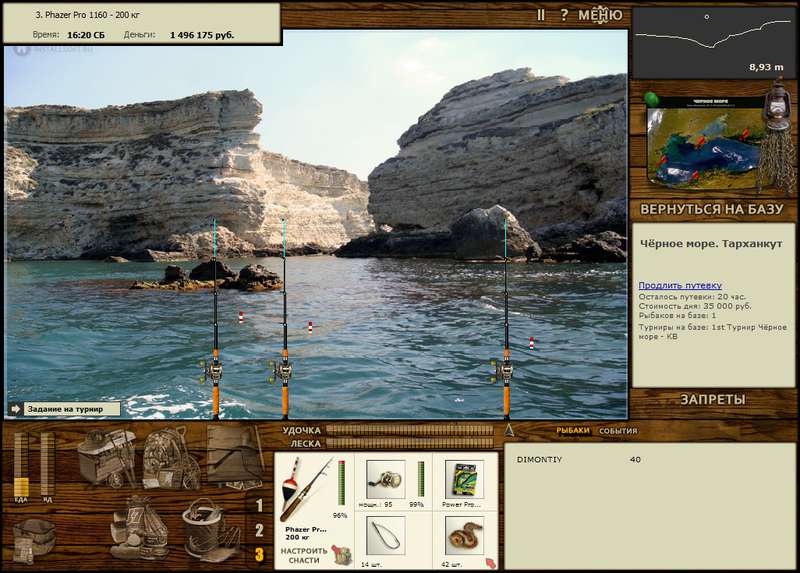Click the мощн.: 95 reel power label
This screenshot has width=800, height=573.
376,505
